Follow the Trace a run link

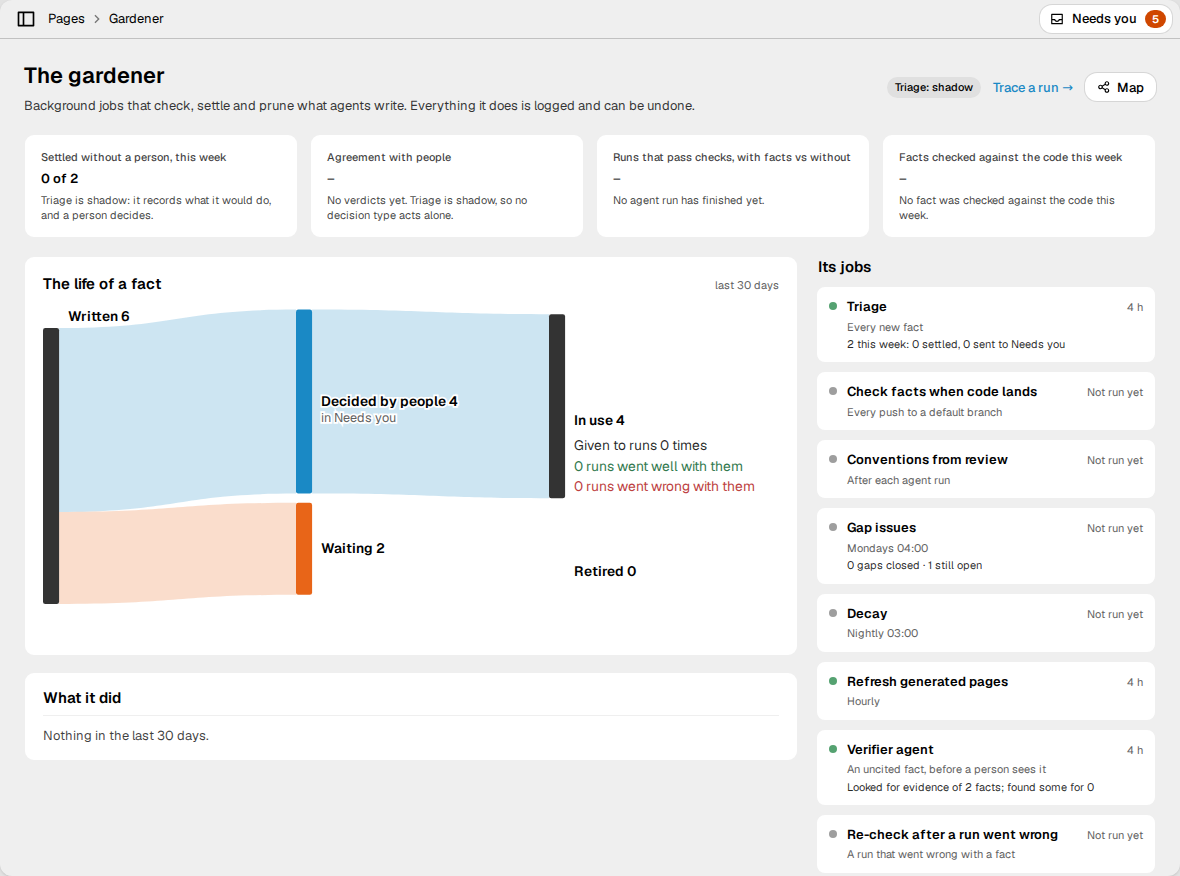pos(1032,87)
